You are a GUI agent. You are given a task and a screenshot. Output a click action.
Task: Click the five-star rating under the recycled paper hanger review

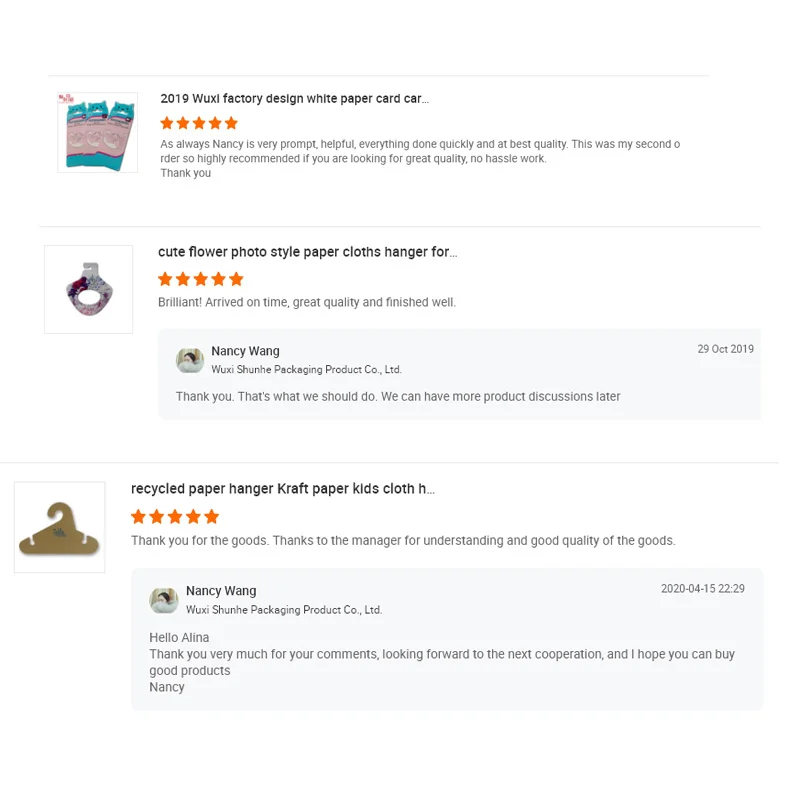click(175, 517)
